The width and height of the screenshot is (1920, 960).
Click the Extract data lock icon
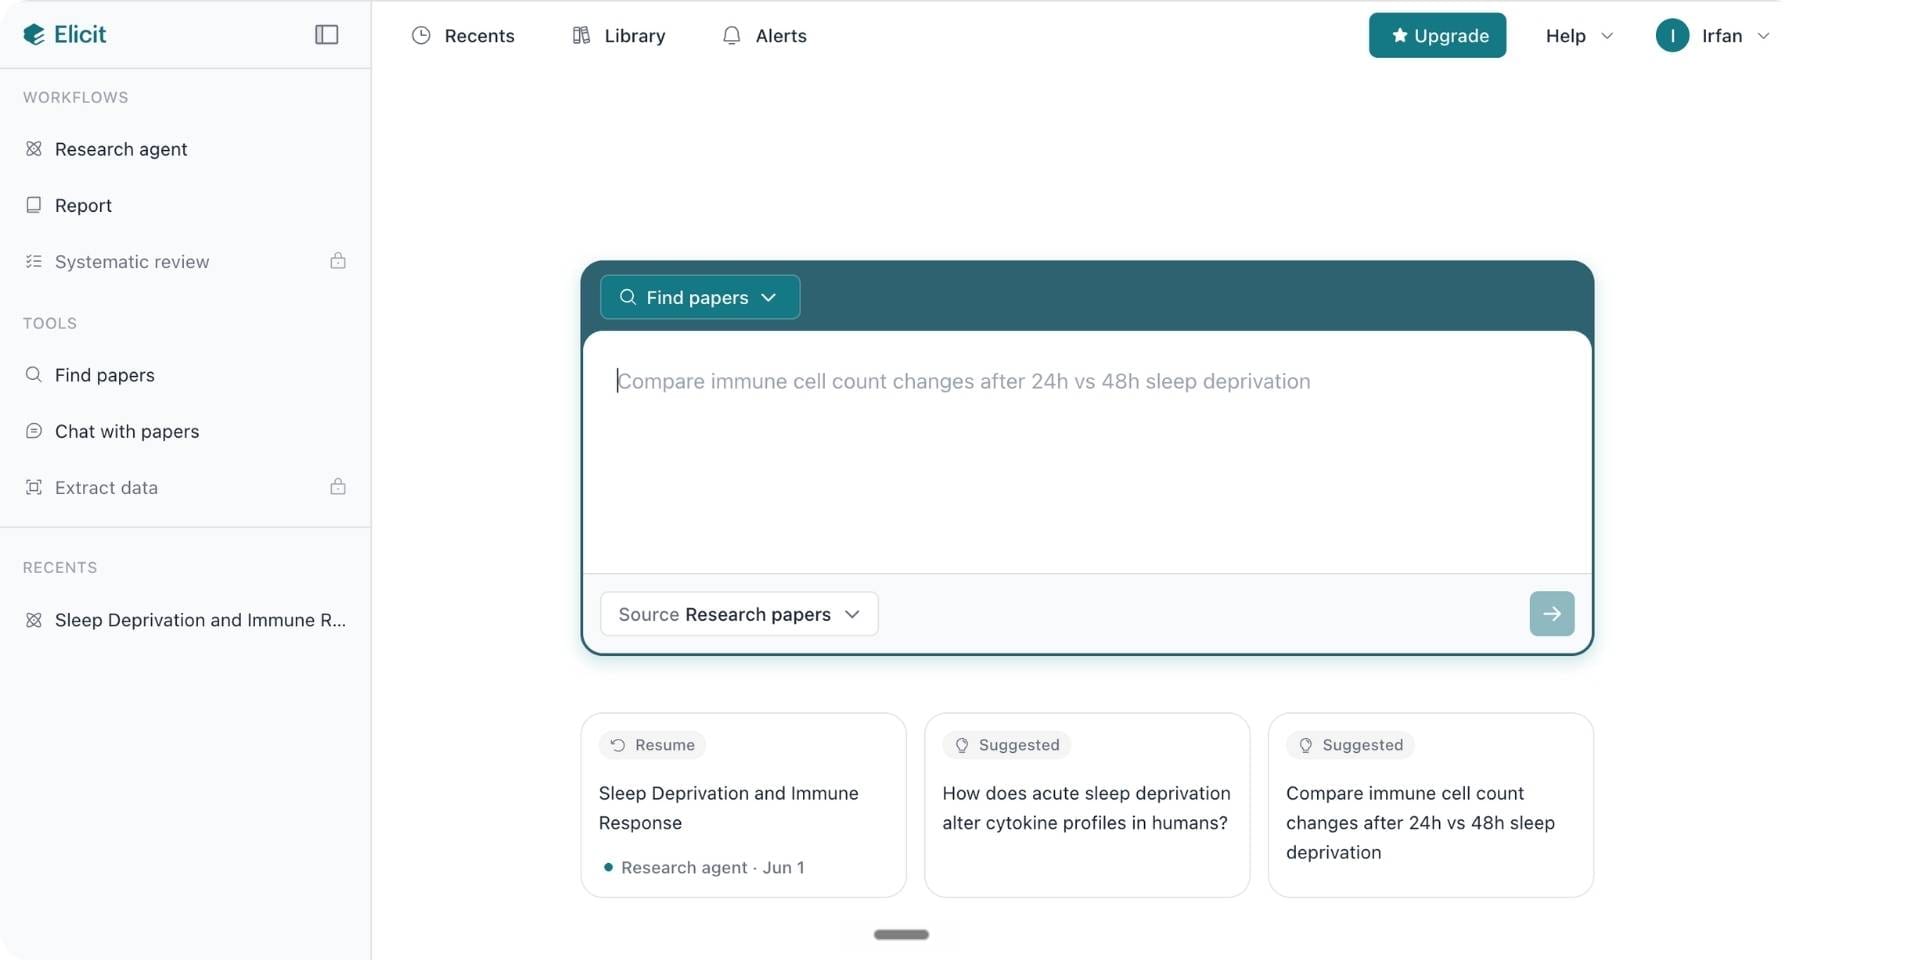pyautogui.click(x=338, y=487)
